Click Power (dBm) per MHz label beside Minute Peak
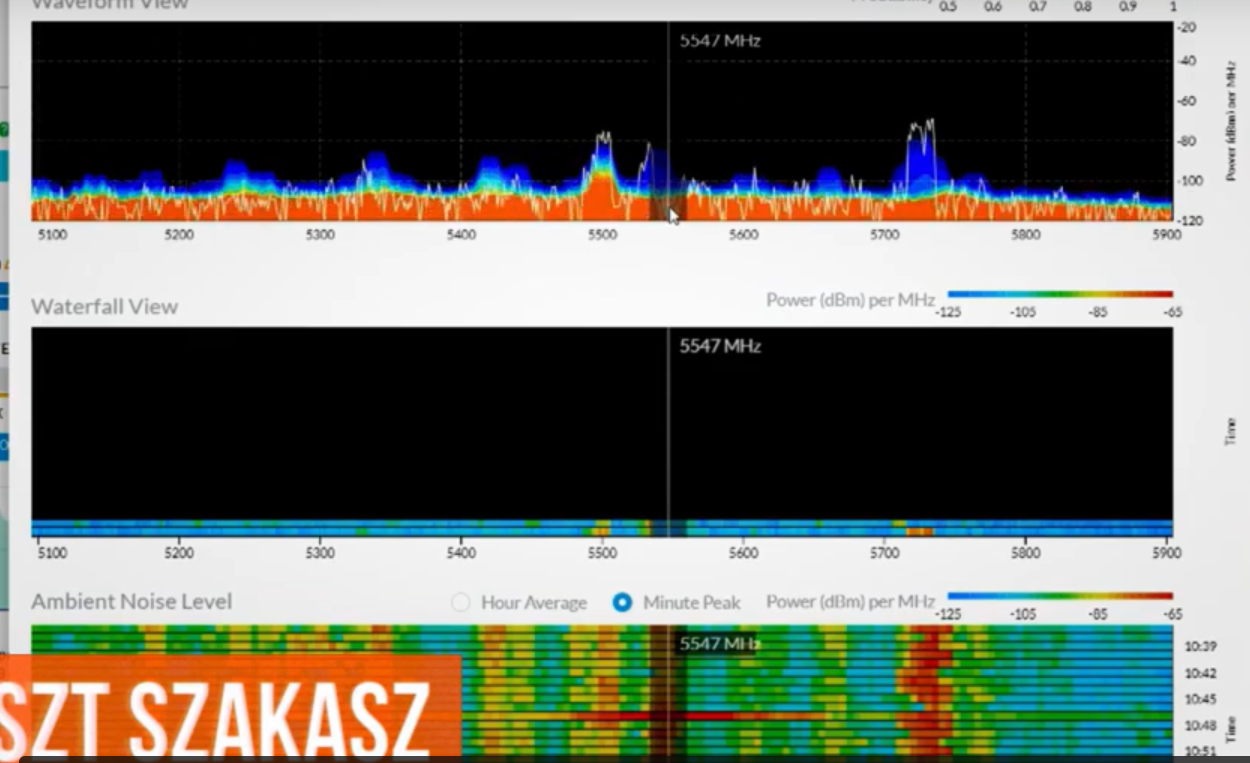Screen dimensions: 1250x763 click(x=850, y=602)
